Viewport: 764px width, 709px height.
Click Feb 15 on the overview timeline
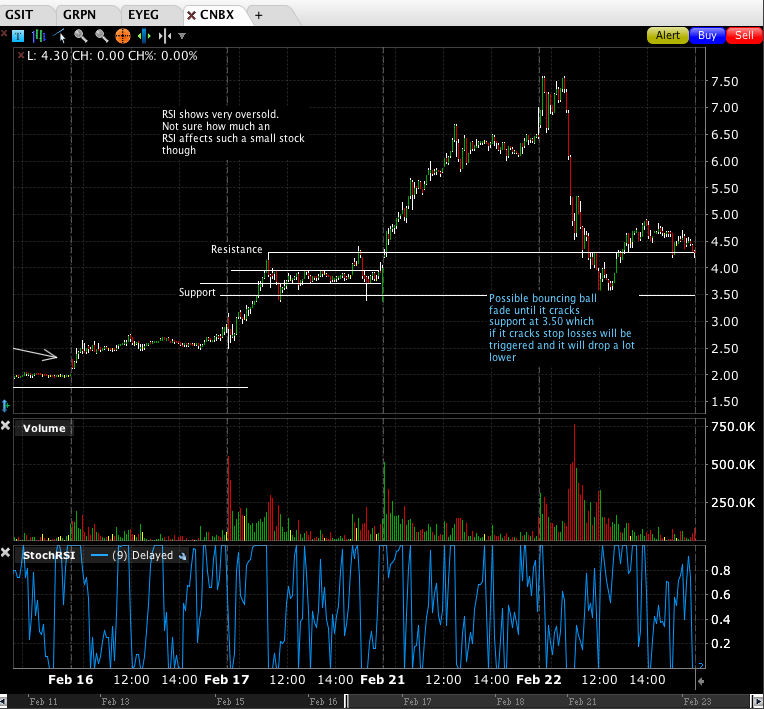(230, 702)
